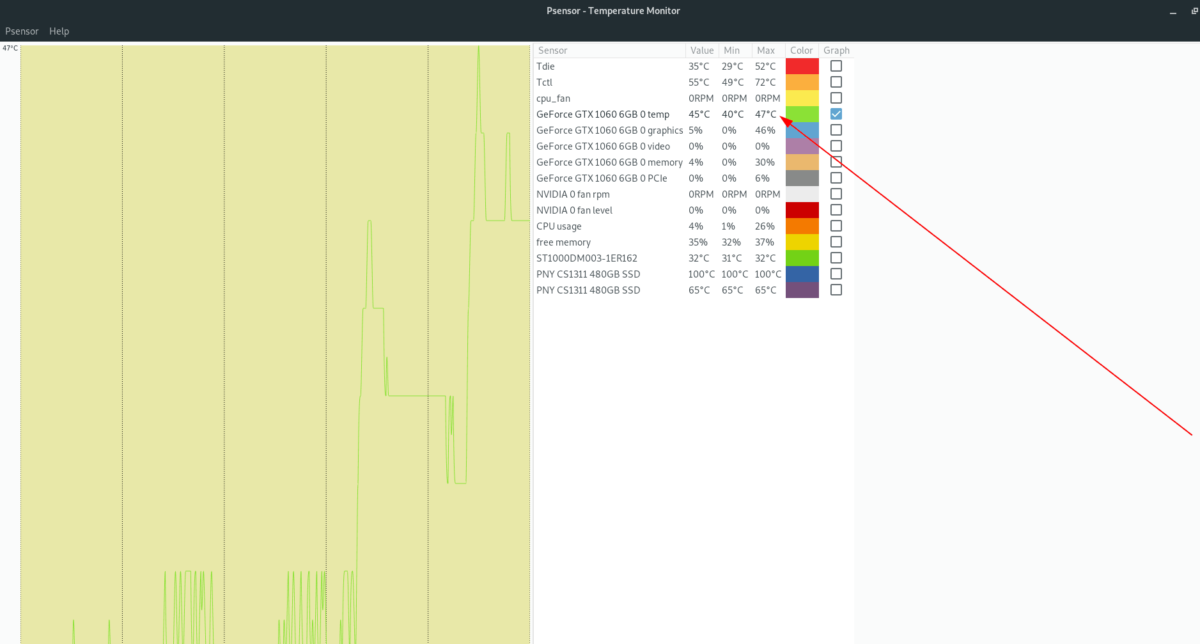Image resolution: width=1200 pixels, height=644 pixels.
Task: Click yellow swatch for free memory
Action: (x=802, y=242)
